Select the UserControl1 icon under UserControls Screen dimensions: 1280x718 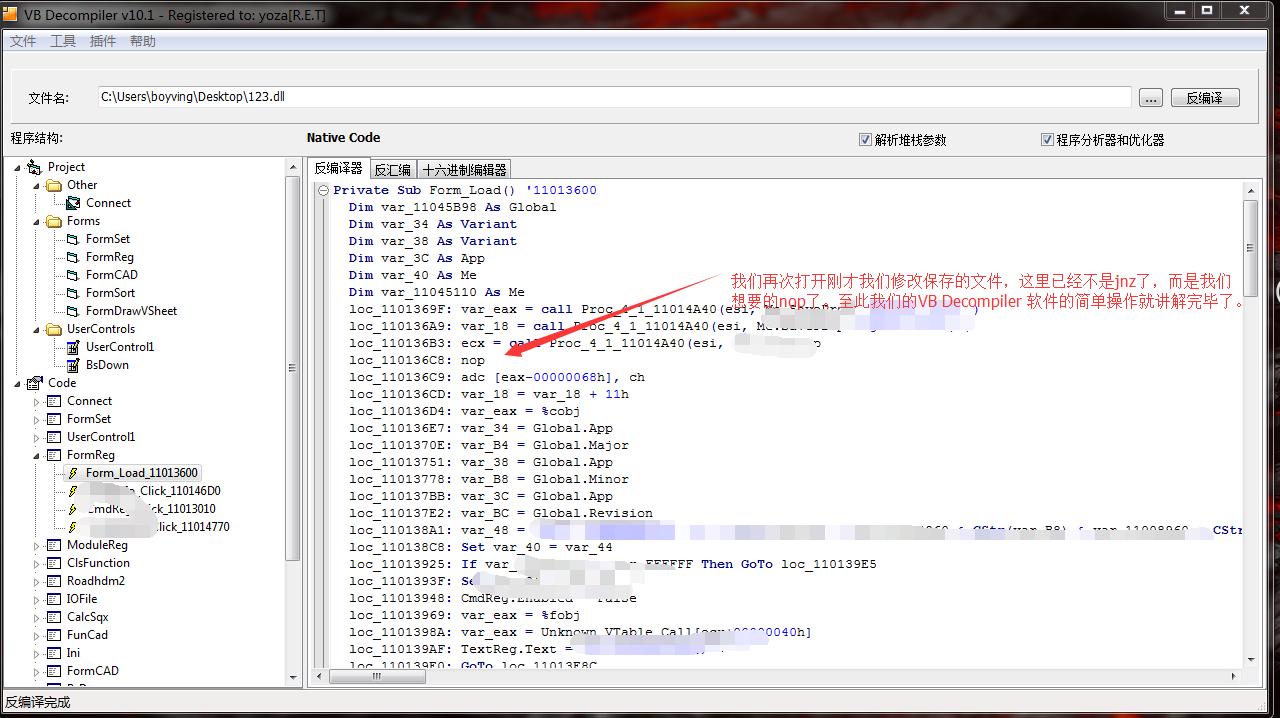(74, 347)
